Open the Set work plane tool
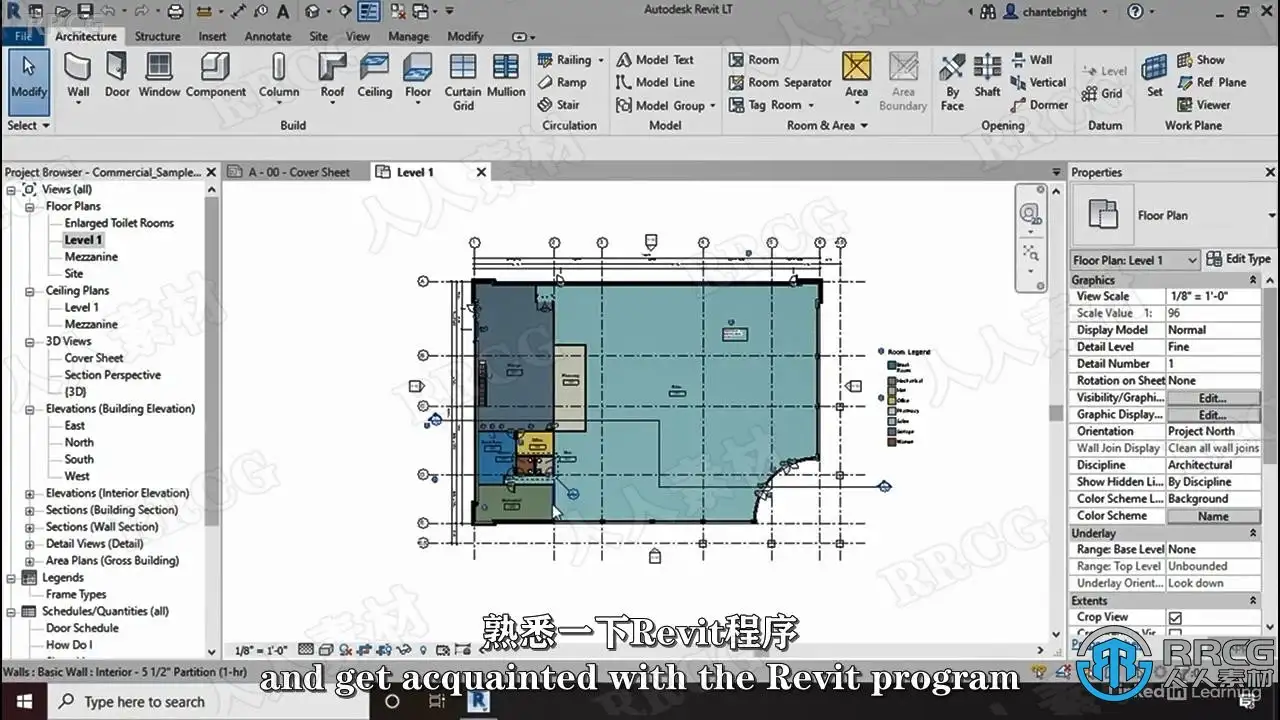Screen dimensions: 1280x720 pyautogui.click(x=1155, y=76)
